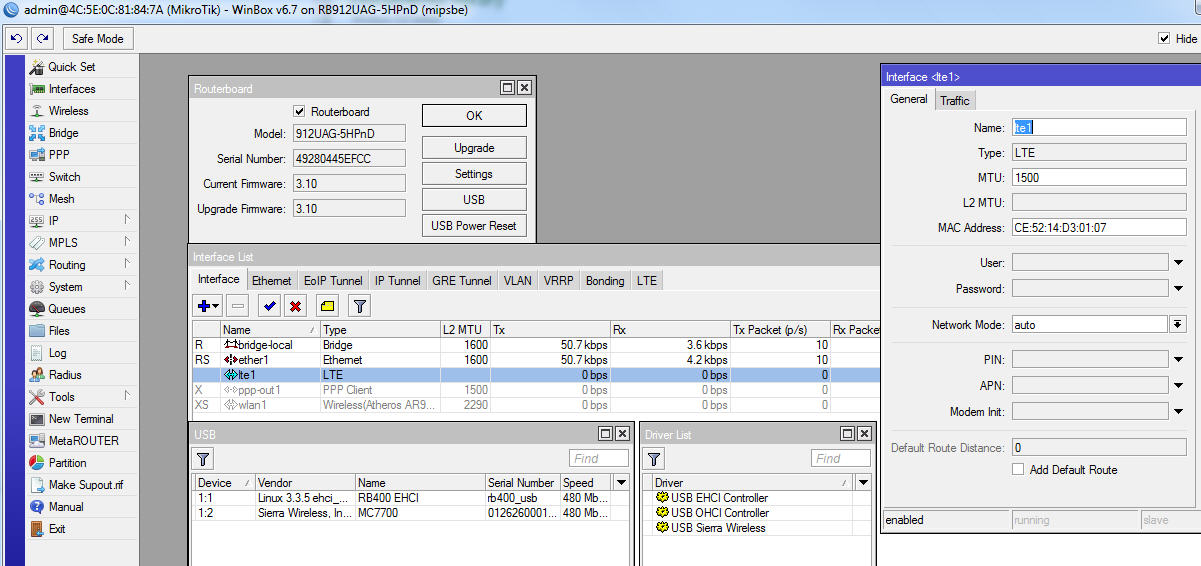Open Queues in sidebar
The width and height of the screenshot is (1201, 566).
pyautogui.click(x=67, y=309)
